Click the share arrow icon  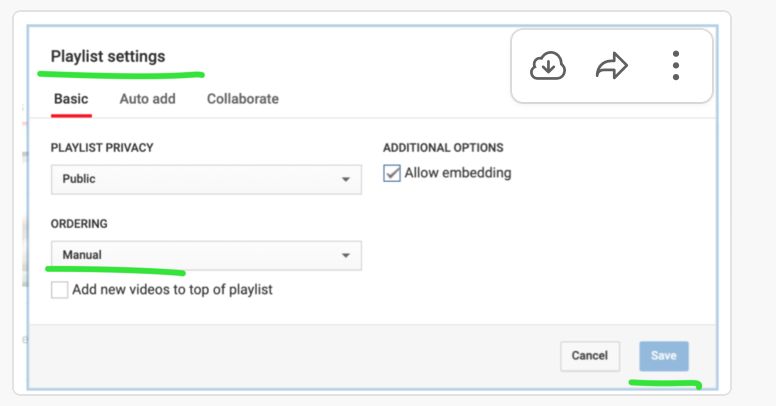[x=611, y=67]
